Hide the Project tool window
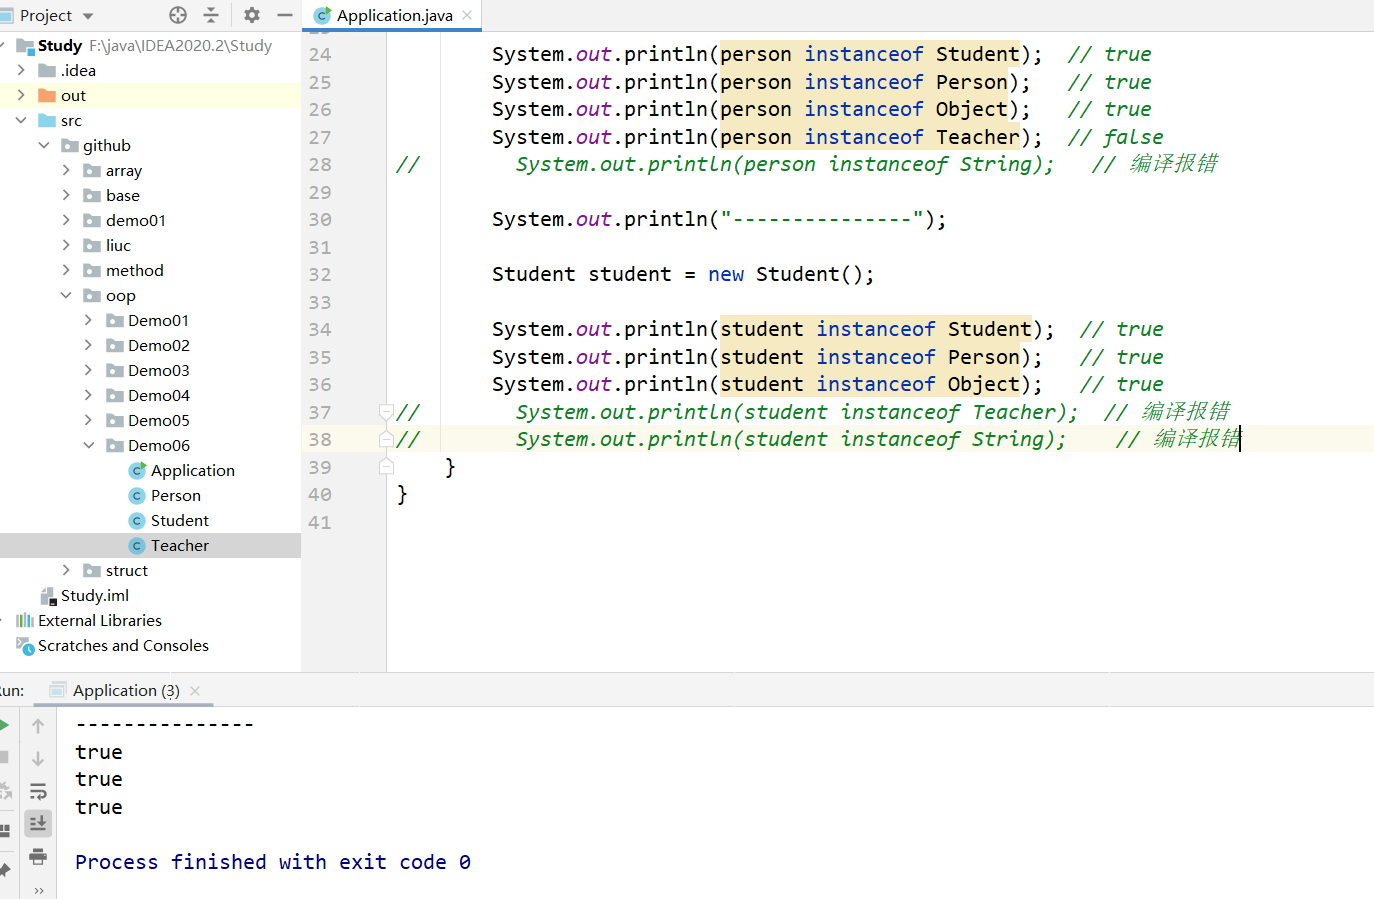The height and width of the screenshot is (899, 1374). [x=285, y=15]
